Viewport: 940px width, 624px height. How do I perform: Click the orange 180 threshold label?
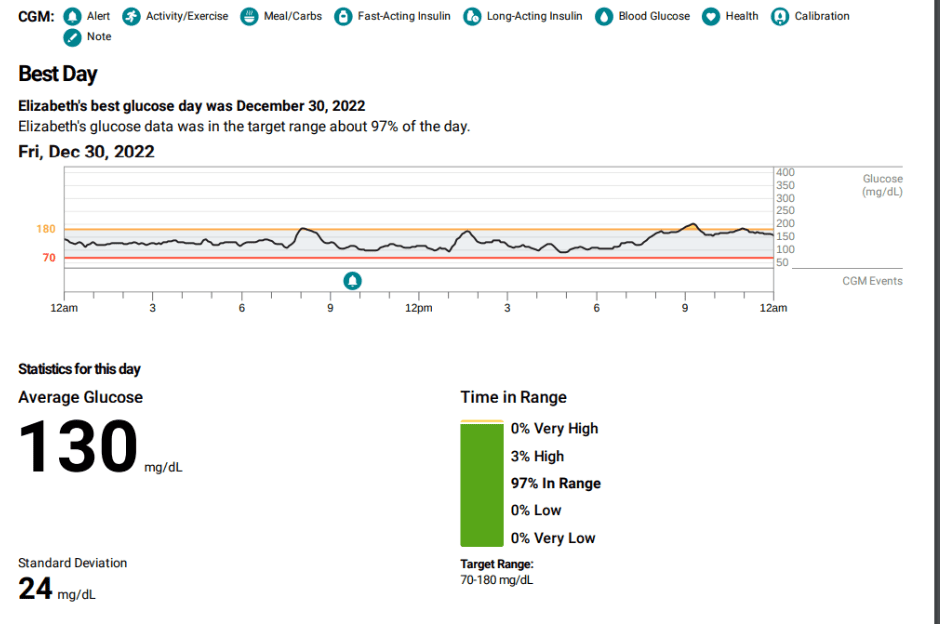(x=46, y=229)
